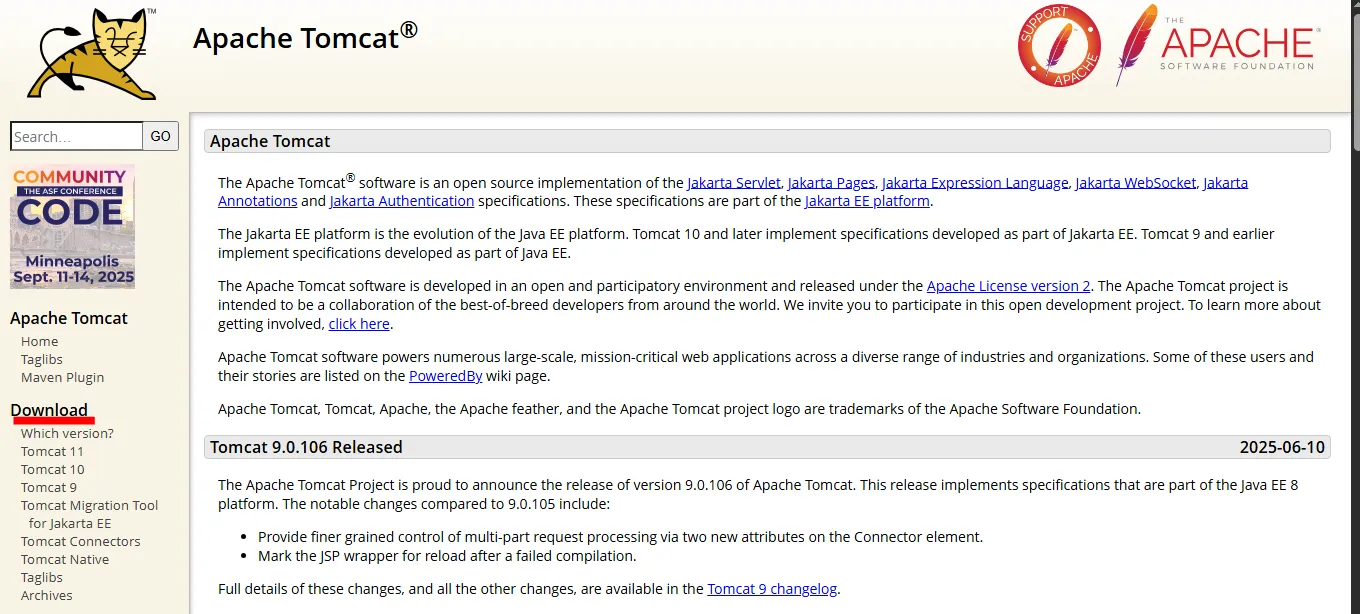1360x614 pixels.
Task: Open Taglibs link under the Download section
Action: point(42,578)
